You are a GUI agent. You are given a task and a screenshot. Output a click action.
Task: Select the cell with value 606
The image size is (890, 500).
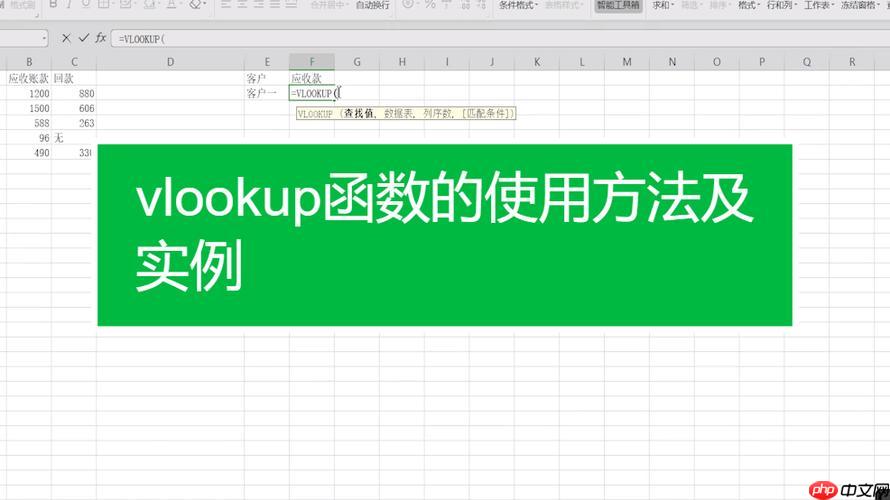coord(74,108)
